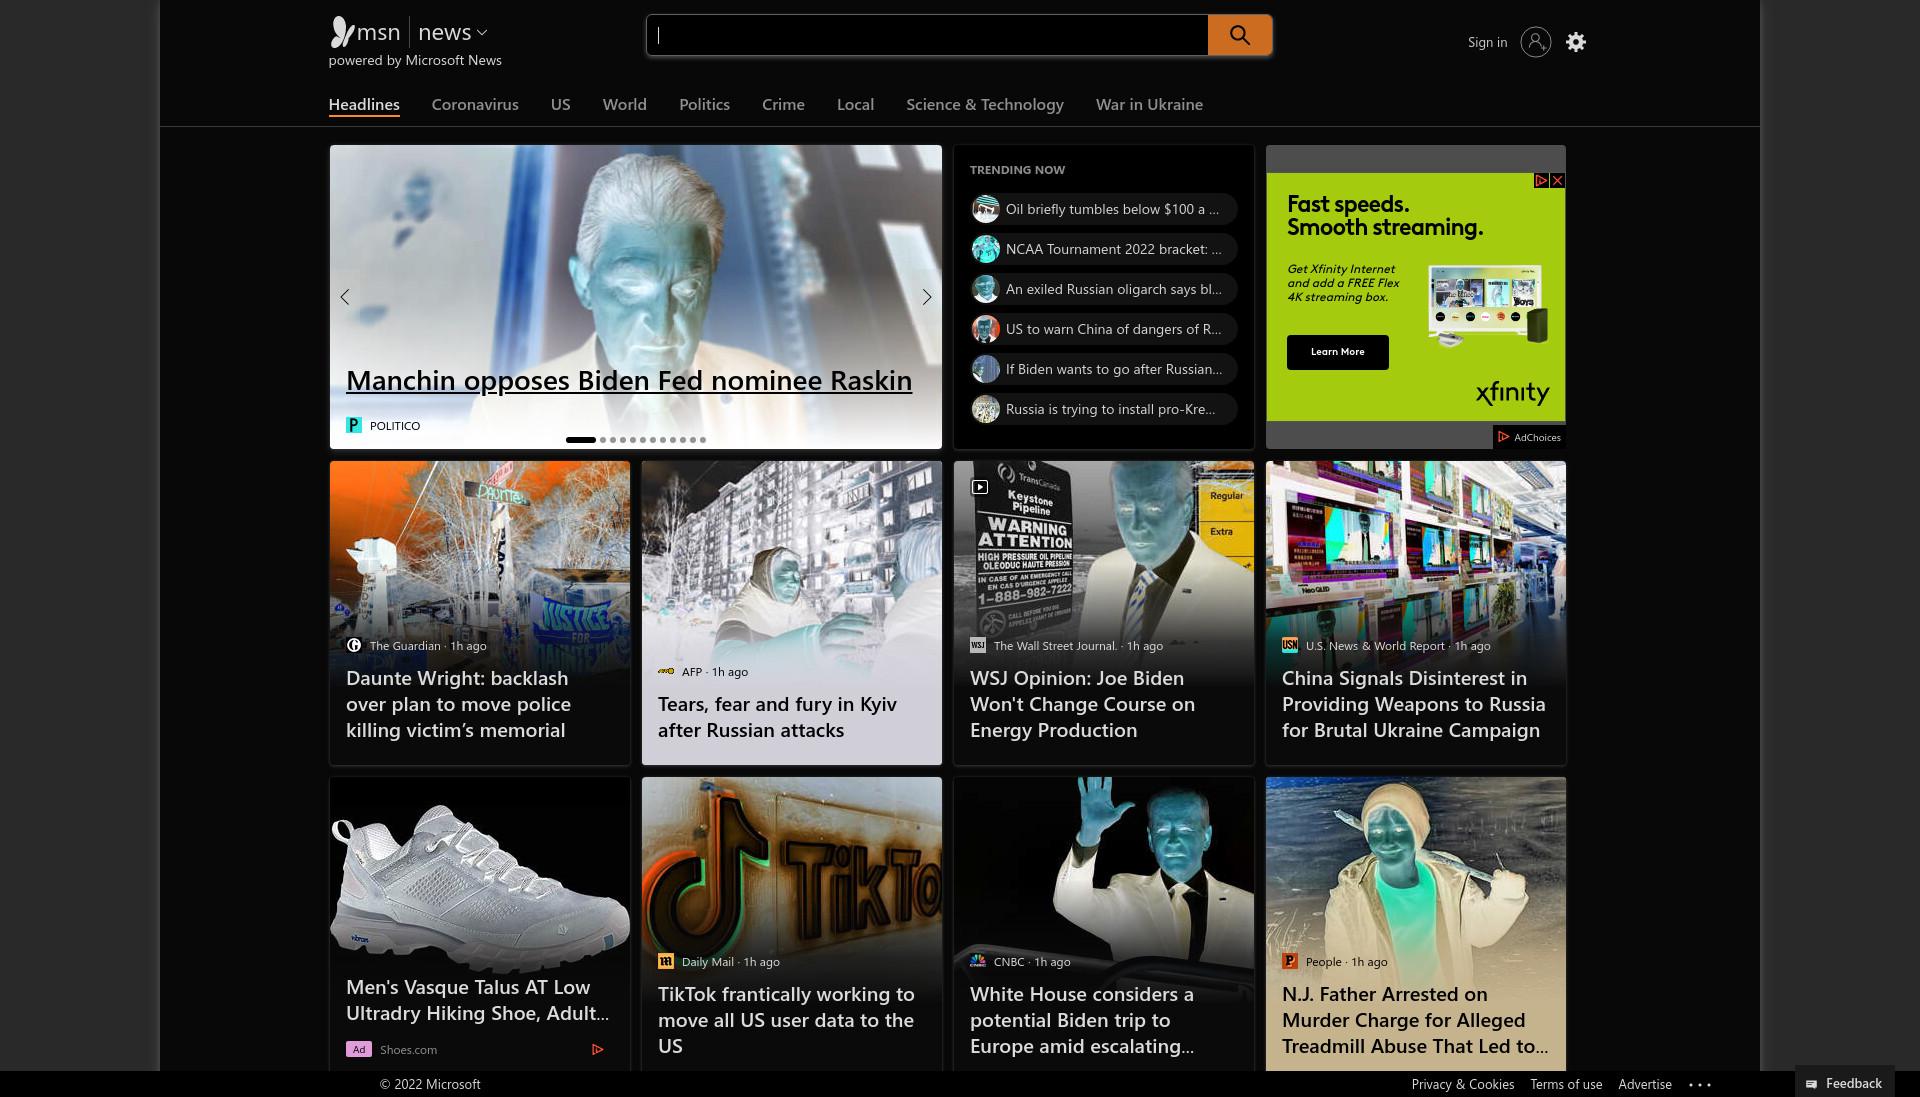The image size is (1920, 1097).
Task: Select the second carousel dot indicator
Action: (603, 440)
